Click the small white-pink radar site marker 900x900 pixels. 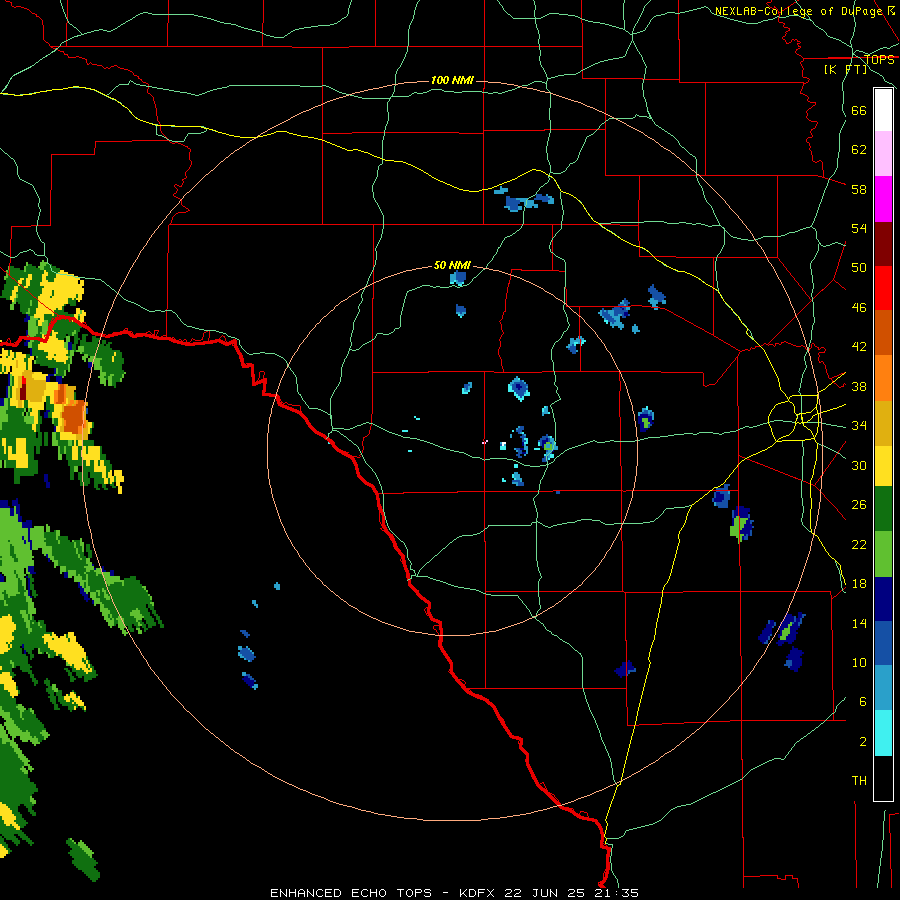pos(484,442)
